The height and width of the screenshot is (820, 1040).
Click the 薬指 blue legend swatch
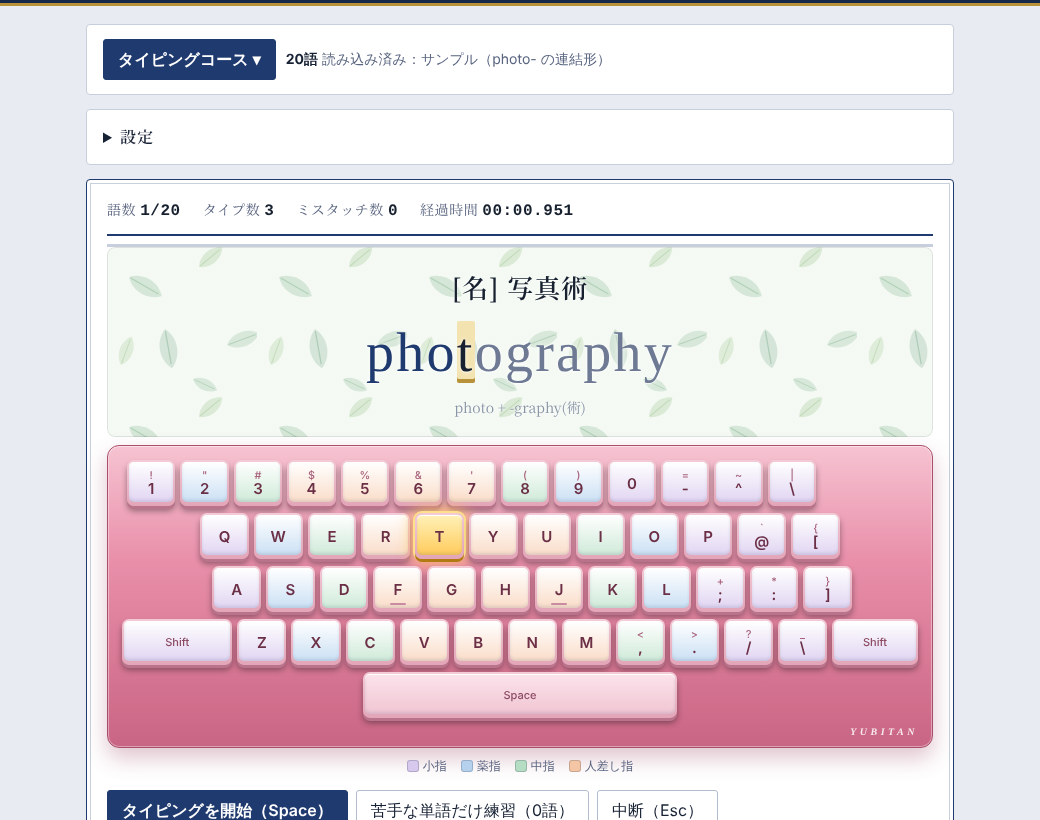467,766
